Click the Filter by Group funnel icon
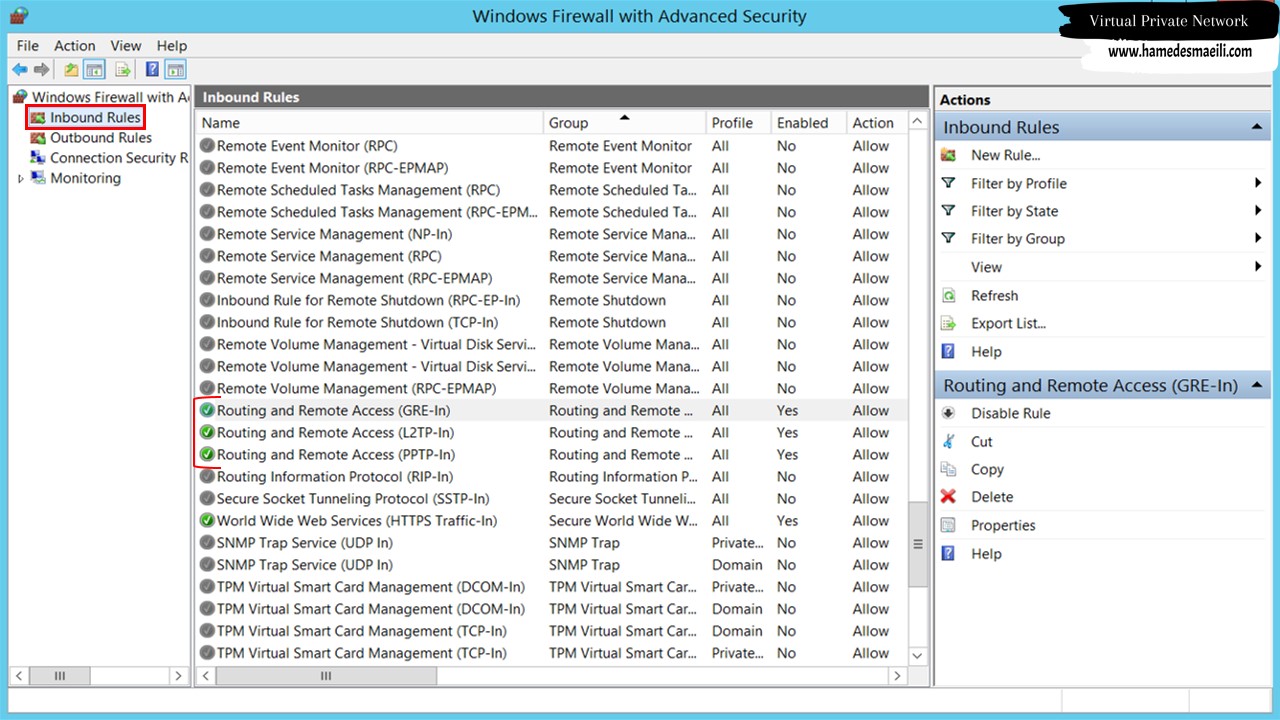The width and height of the screenshot is (1280, 720). (x=949, y=238)
